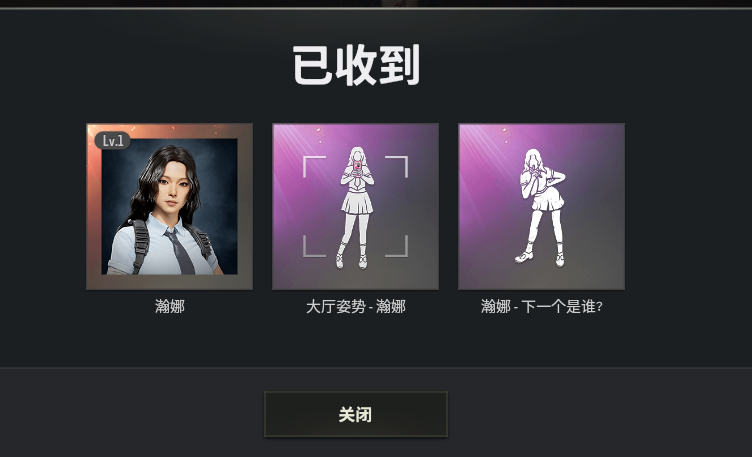The height and width of the screenshot is (457, 752).
Task: Click the selfie-pose silhouette icon
Action: pyautogui.click(x=356, y=207)
